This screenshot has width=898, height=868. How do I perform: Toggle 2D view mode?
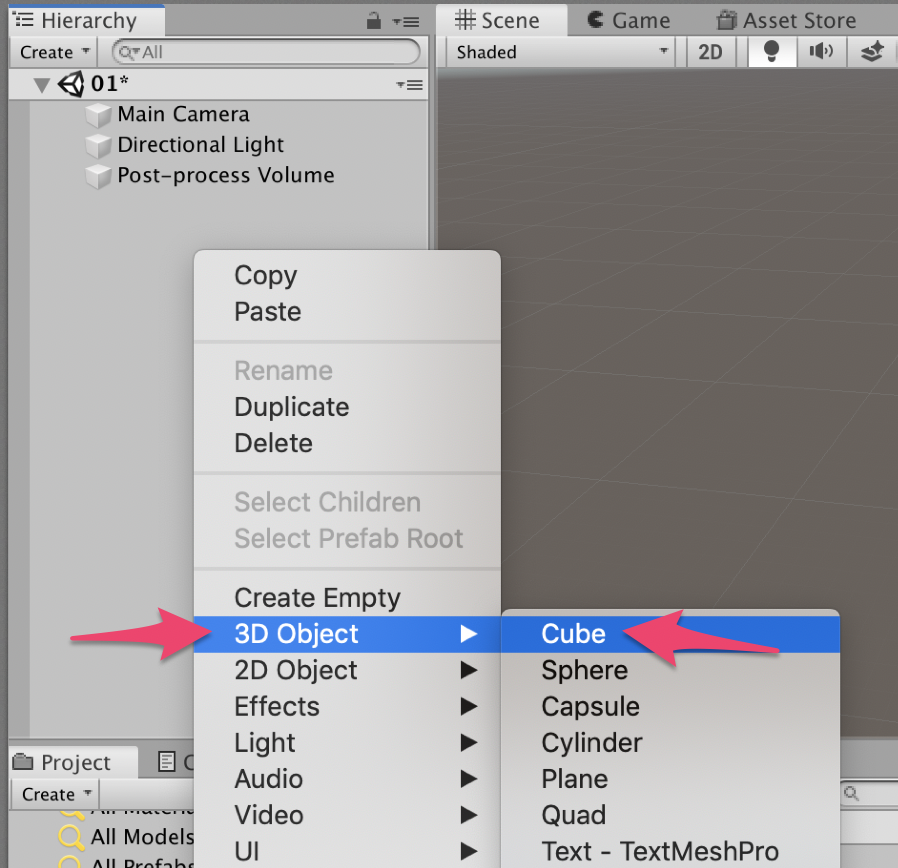pos(710,52)
